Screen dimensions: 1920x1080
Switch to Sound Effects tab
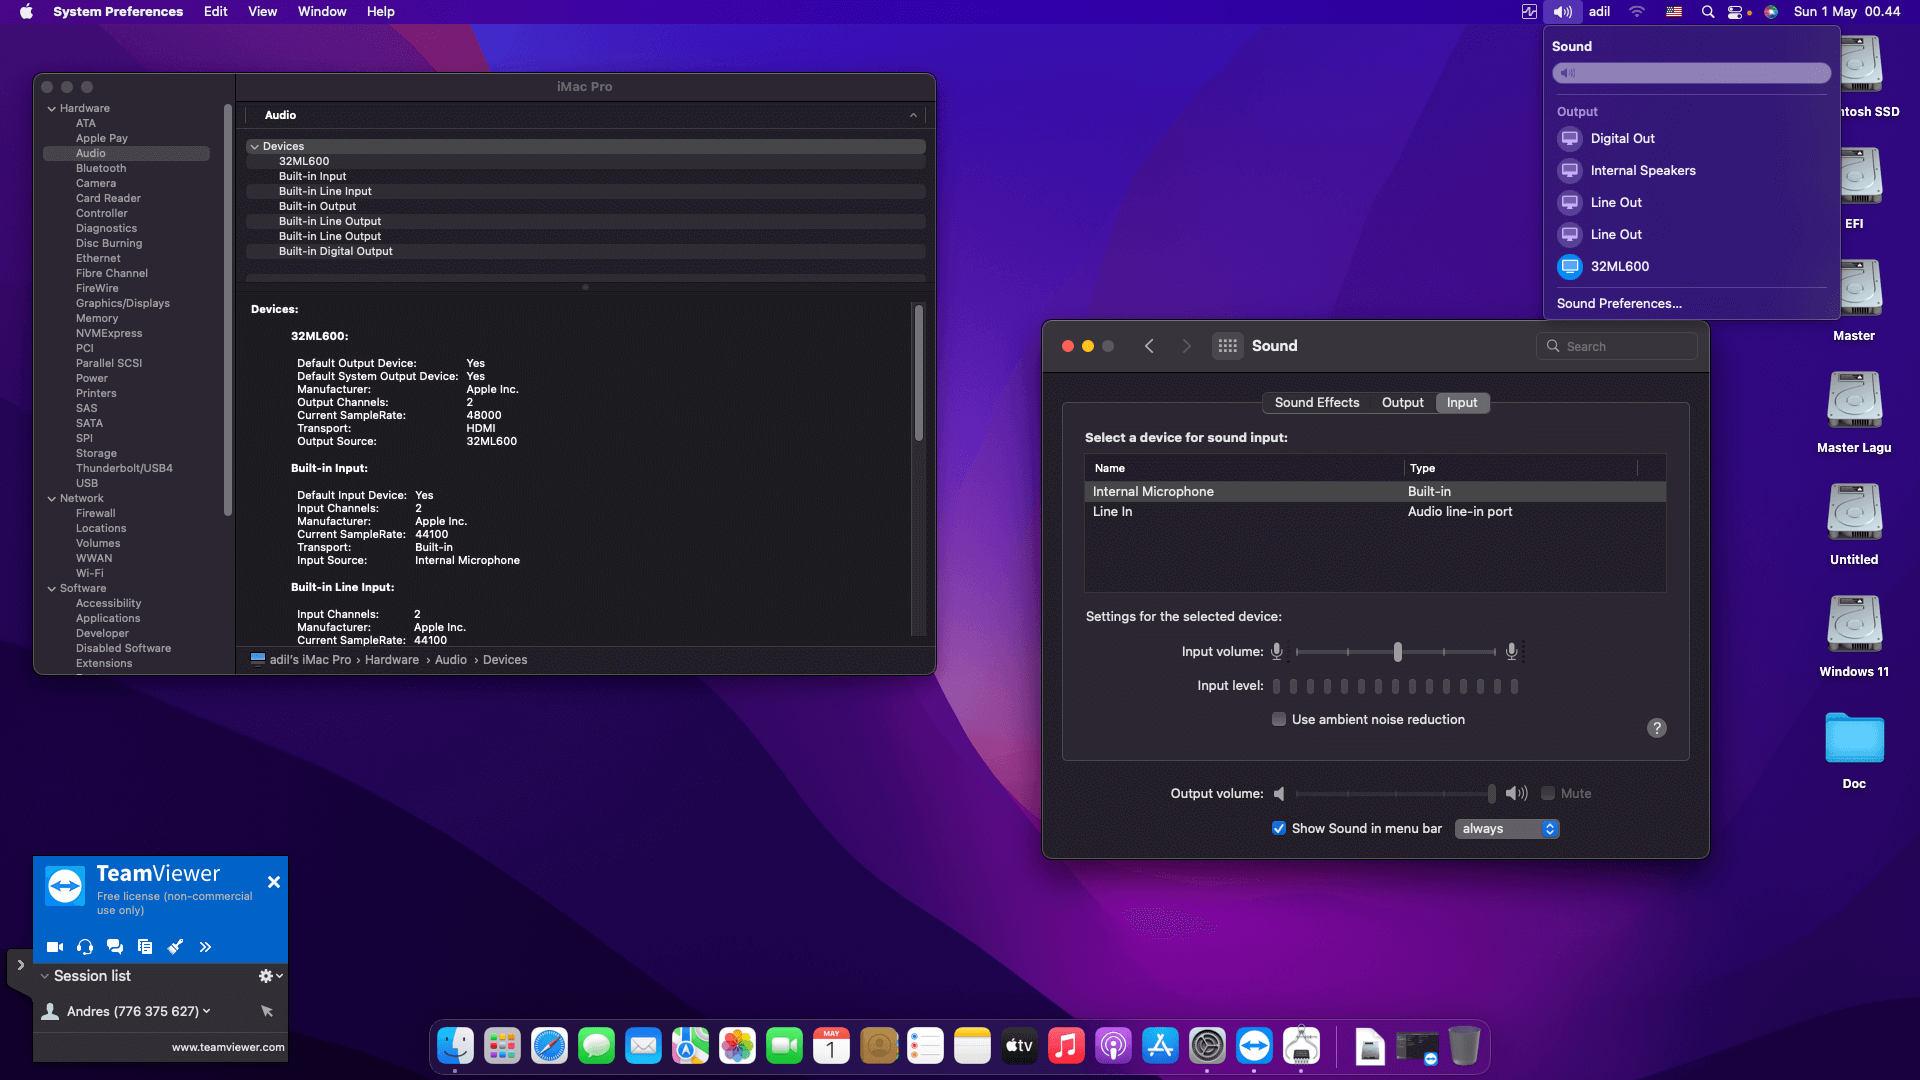tap(1316, 402)
